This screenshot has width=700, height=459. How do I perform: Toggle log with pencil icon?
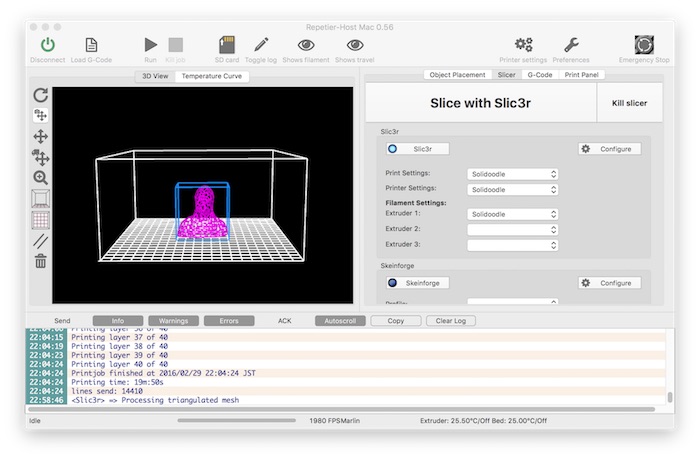(261, 45)
